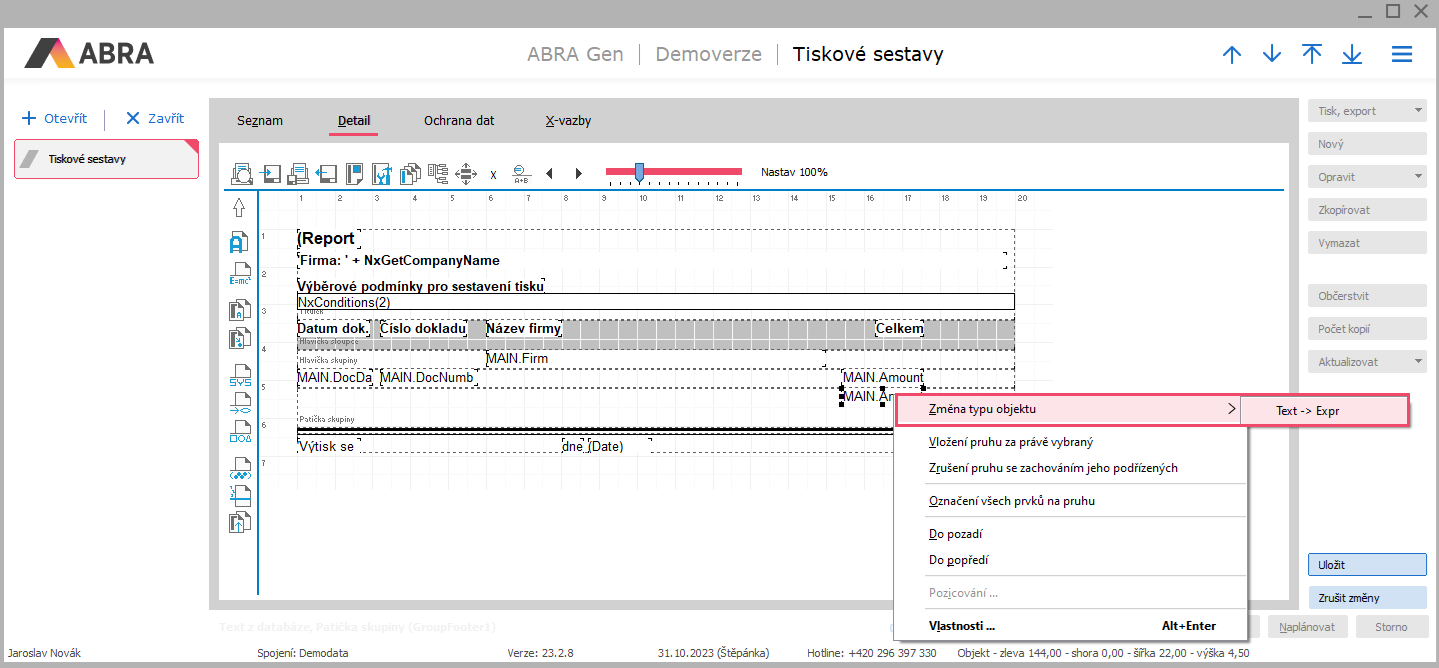Click the arrow-left band toolbar icon
The width and height of the screenshot is (1439, 668).
(326, 174)
